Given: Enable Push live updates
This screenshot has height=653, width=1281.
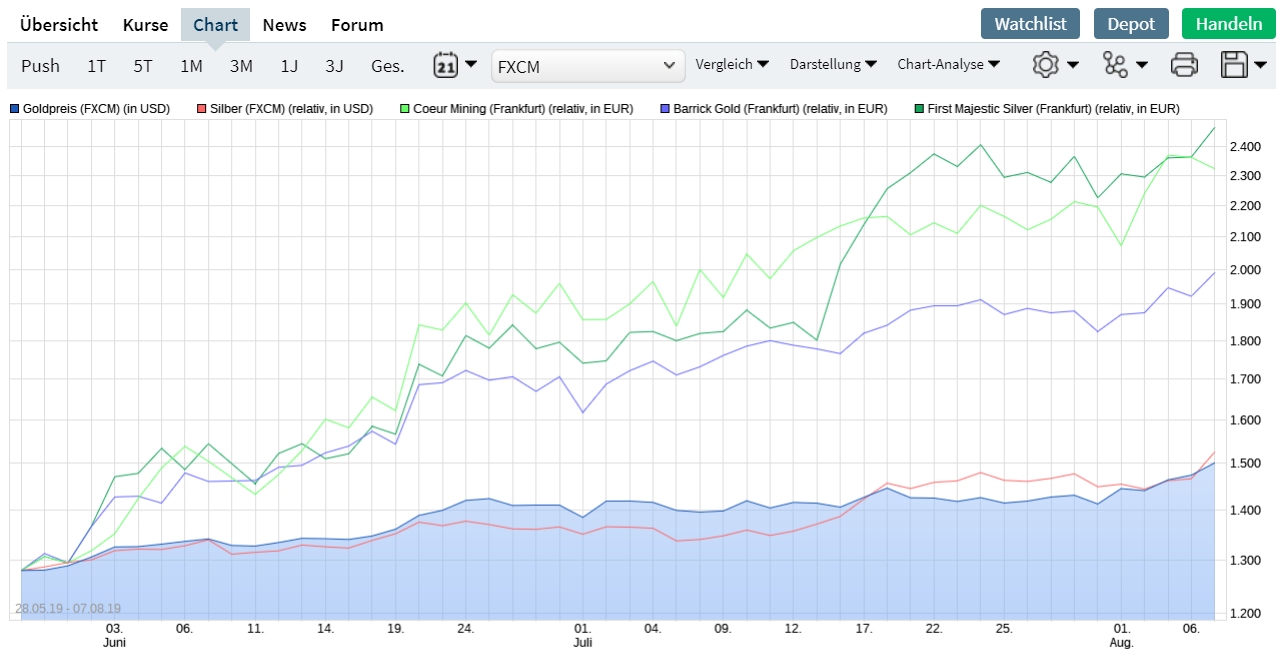Looking at the screenshot, I should pyautogui.click(x=40, y=66).
